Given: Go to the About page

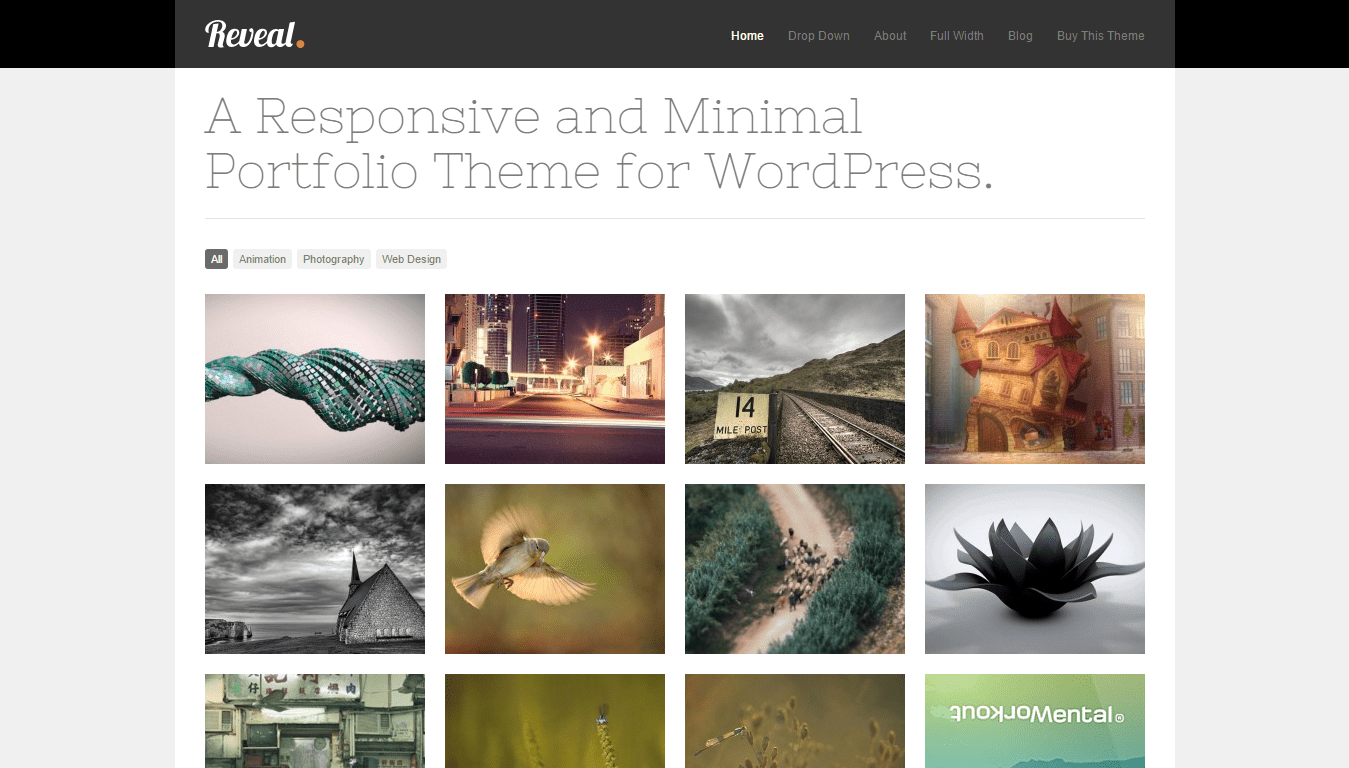Looking at the screenshot, I should [x=890, y=36].
